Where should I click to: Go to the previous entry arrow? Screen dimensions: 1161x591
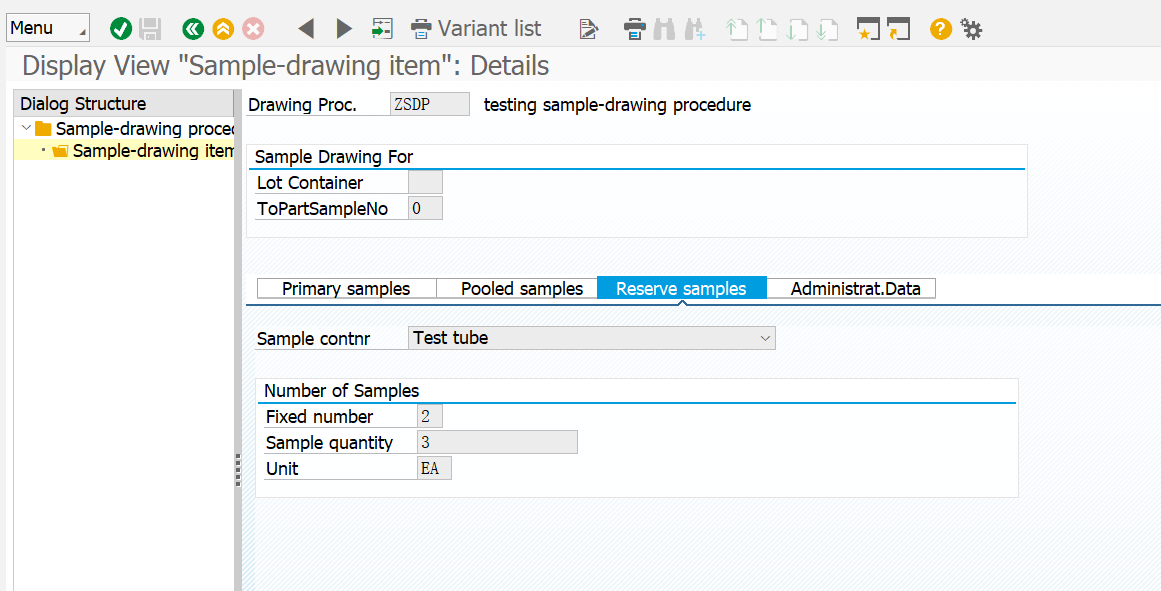307,29
